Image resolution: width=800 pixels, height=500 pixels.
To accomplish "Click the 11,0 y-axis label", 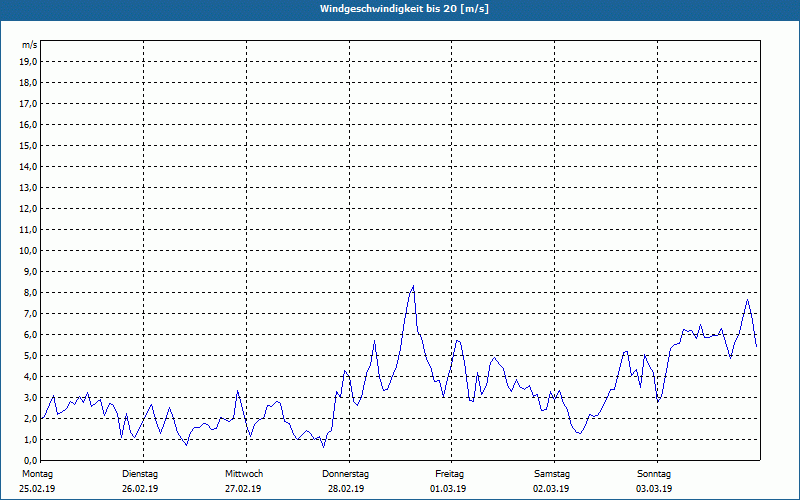I will tap(28, 230).
